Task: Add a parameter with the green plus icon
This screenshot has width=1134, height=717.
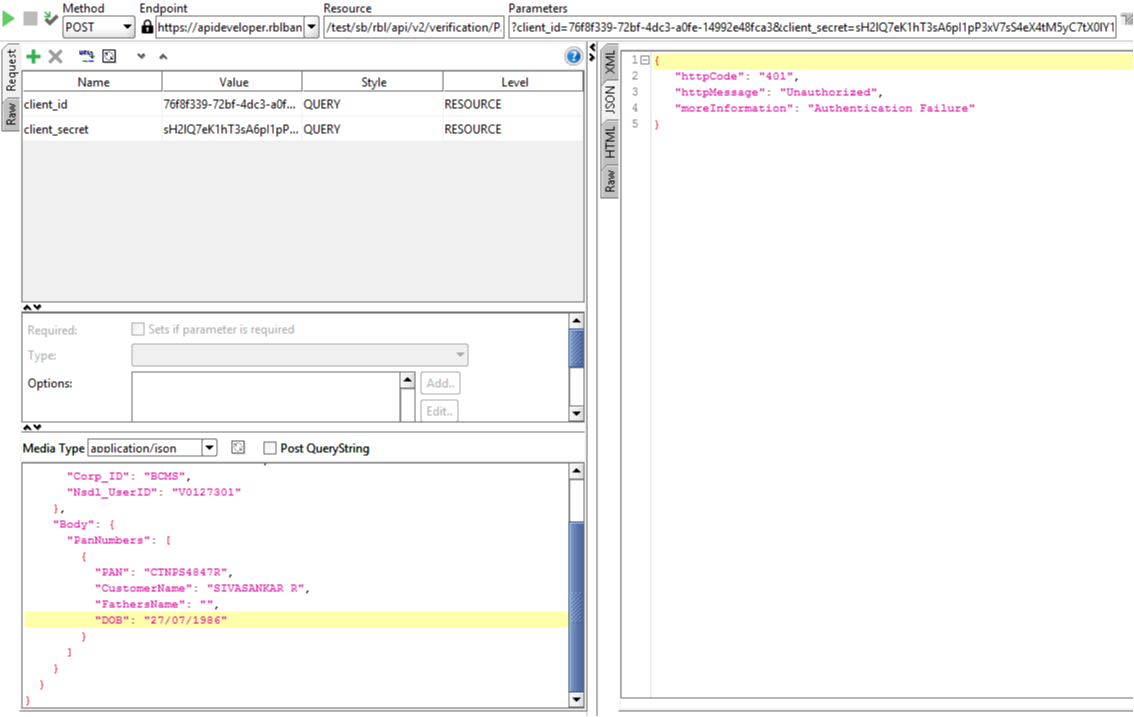Action: click(x=33, y=56)
